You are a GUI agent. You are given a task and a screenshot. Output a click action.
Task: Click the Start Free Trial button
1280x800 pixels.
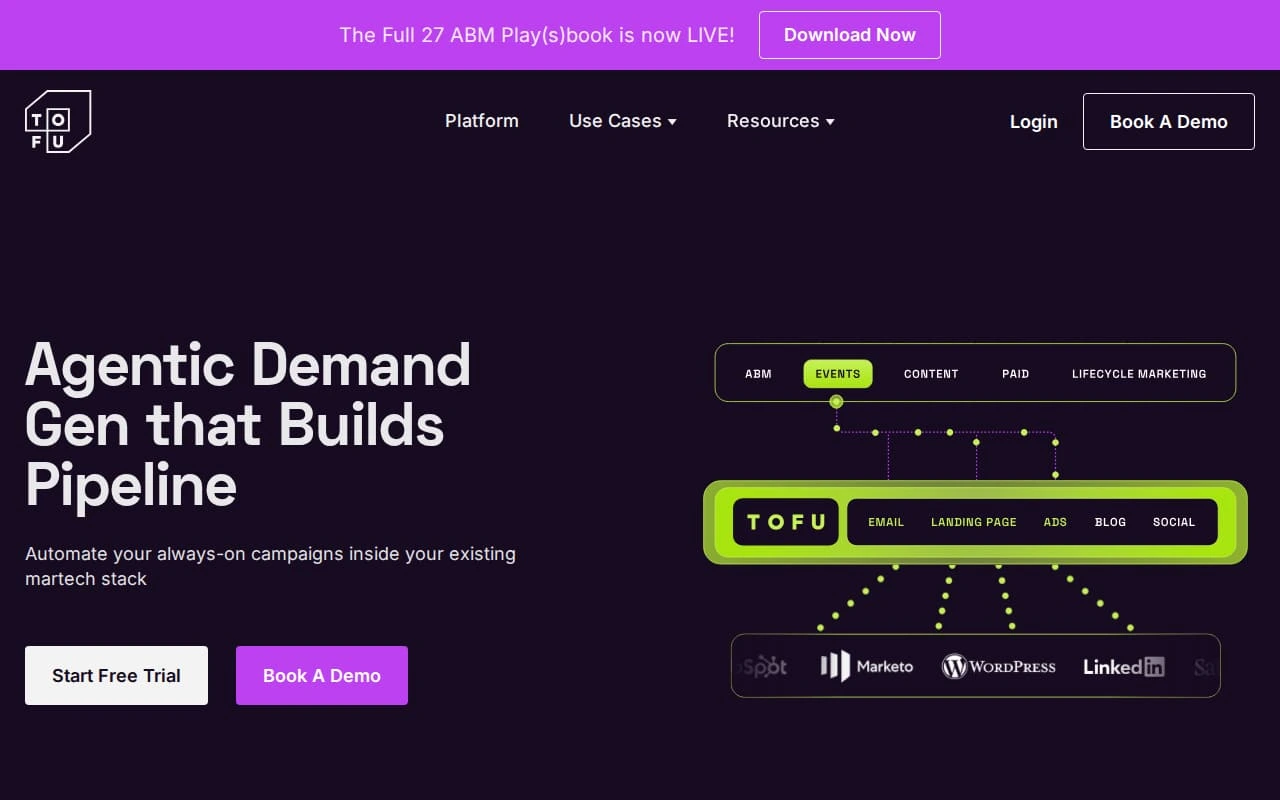tap(116, 675)
